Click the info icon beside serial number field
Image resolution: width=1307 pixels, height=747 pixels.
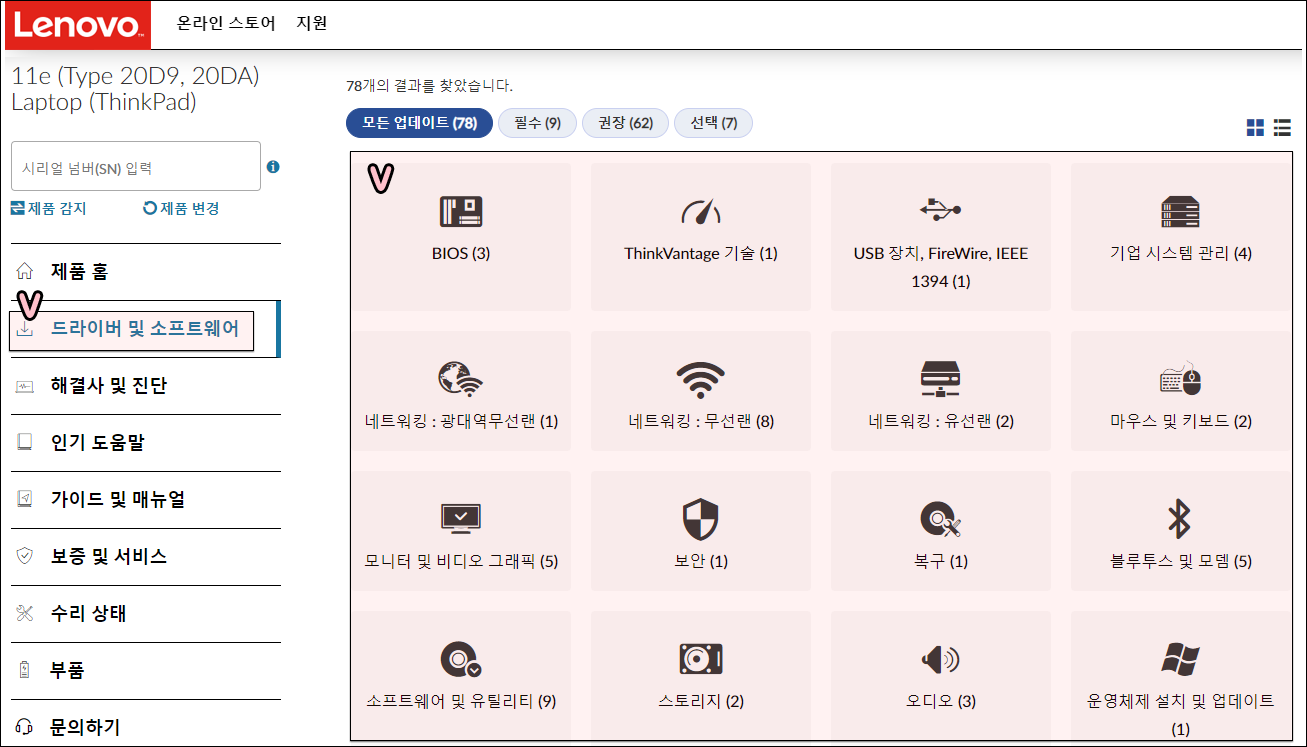(x=272, y=165)
